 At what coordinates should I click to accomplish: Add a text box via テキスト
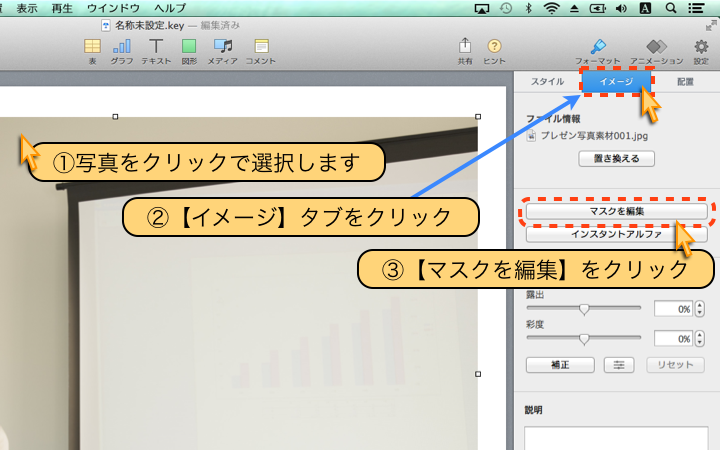[156, 51]
